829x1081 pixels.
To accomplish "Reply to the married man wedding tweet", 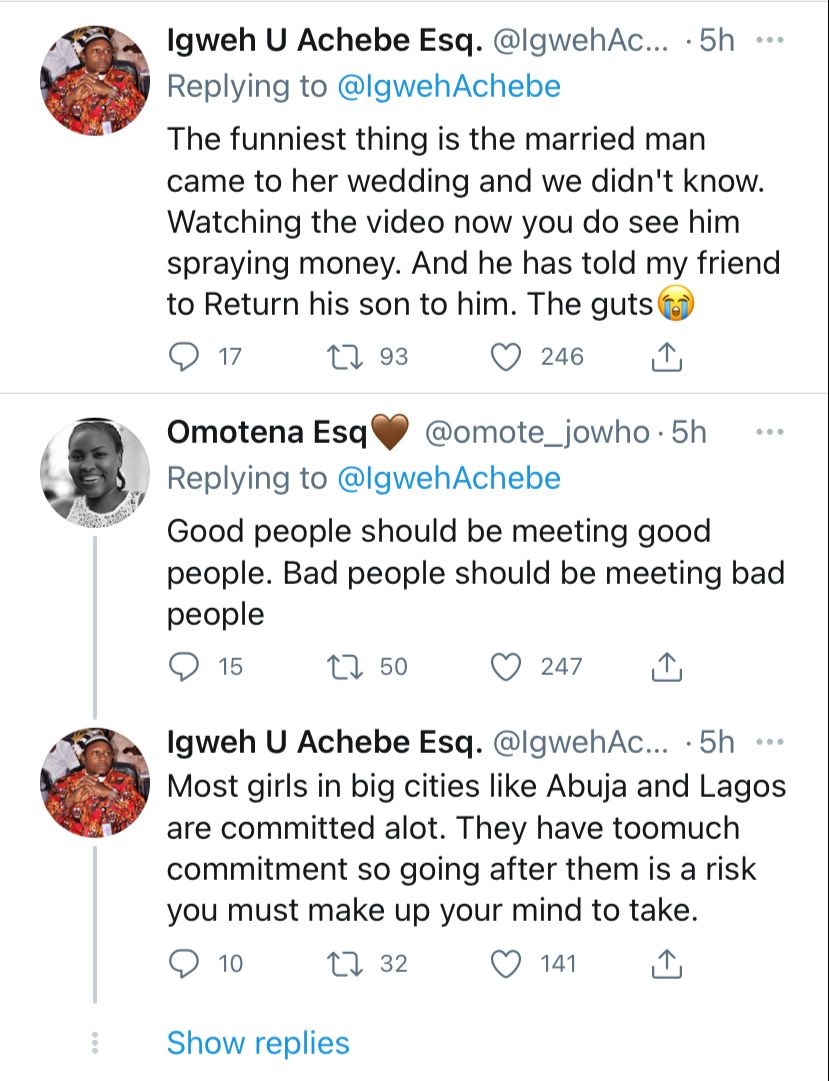I will (x=181, y=356).
